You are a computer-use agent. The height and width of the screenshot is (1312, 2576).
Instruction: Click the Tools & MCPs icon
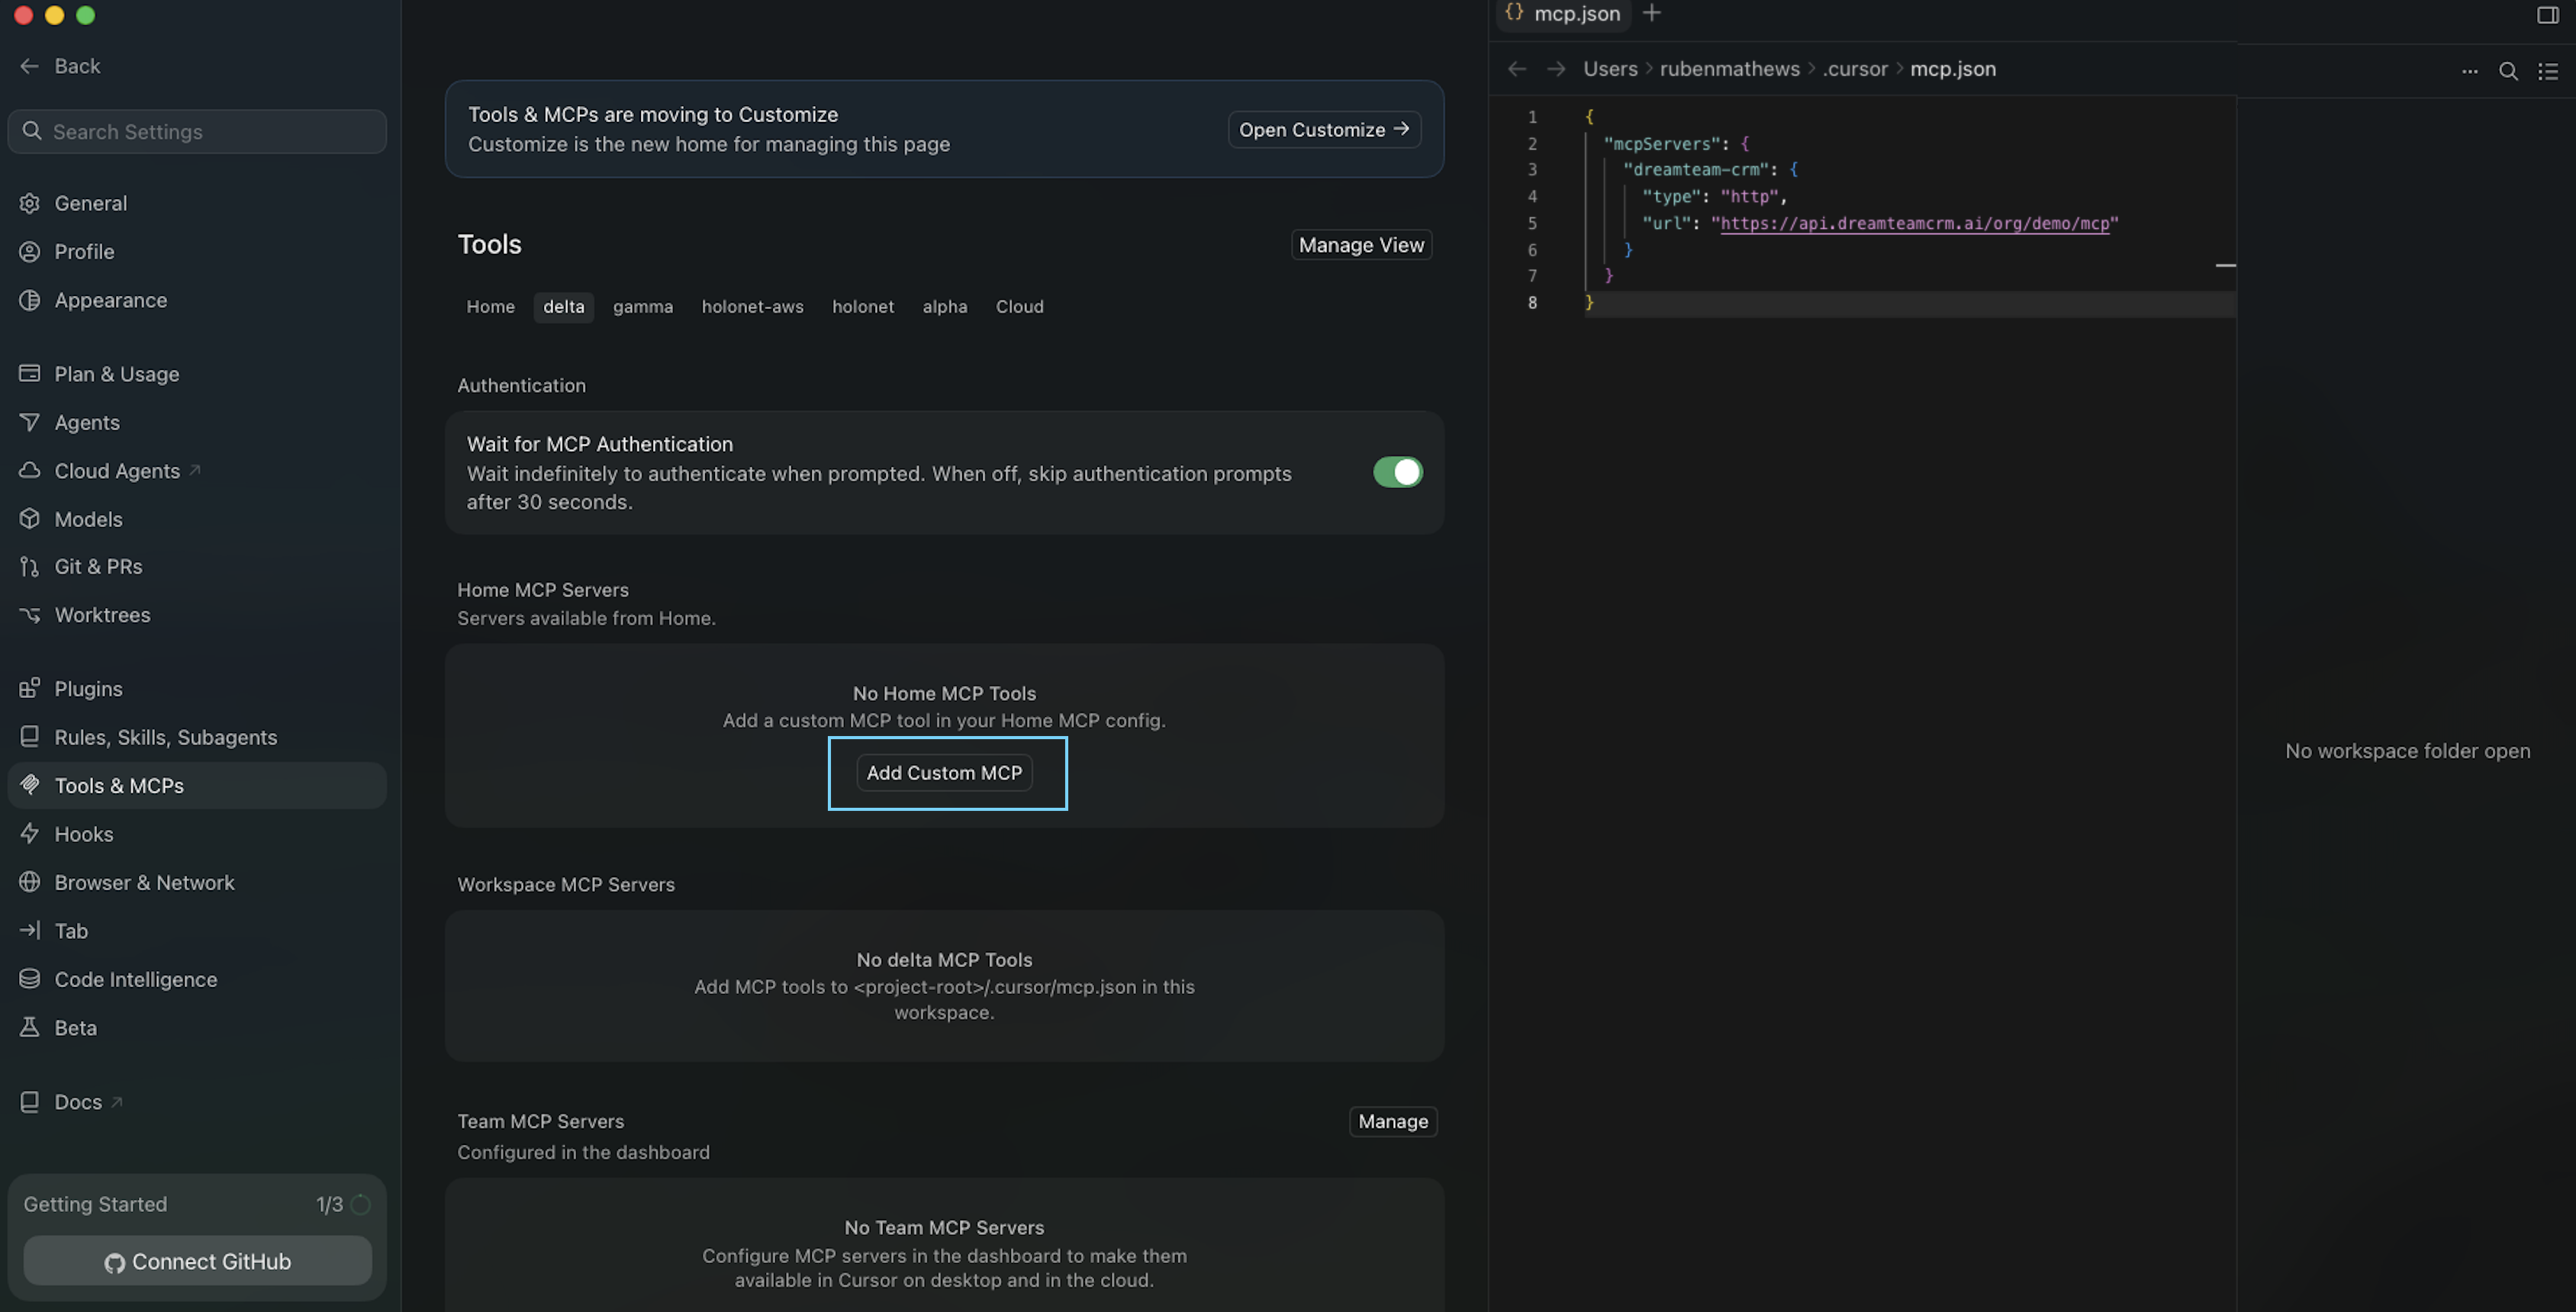click(30, 785)
